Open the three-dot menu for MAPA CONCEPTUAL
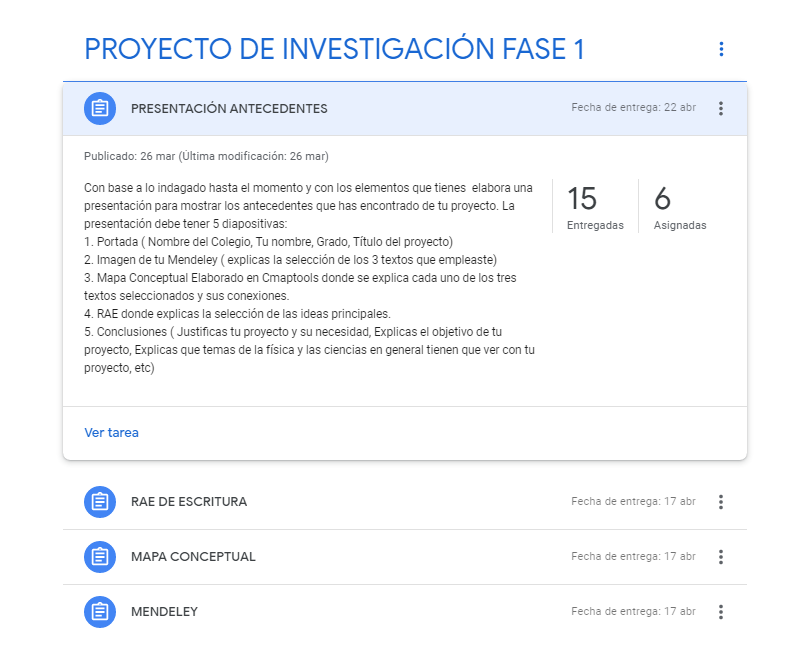802x657 pixels. pos(721,557)
